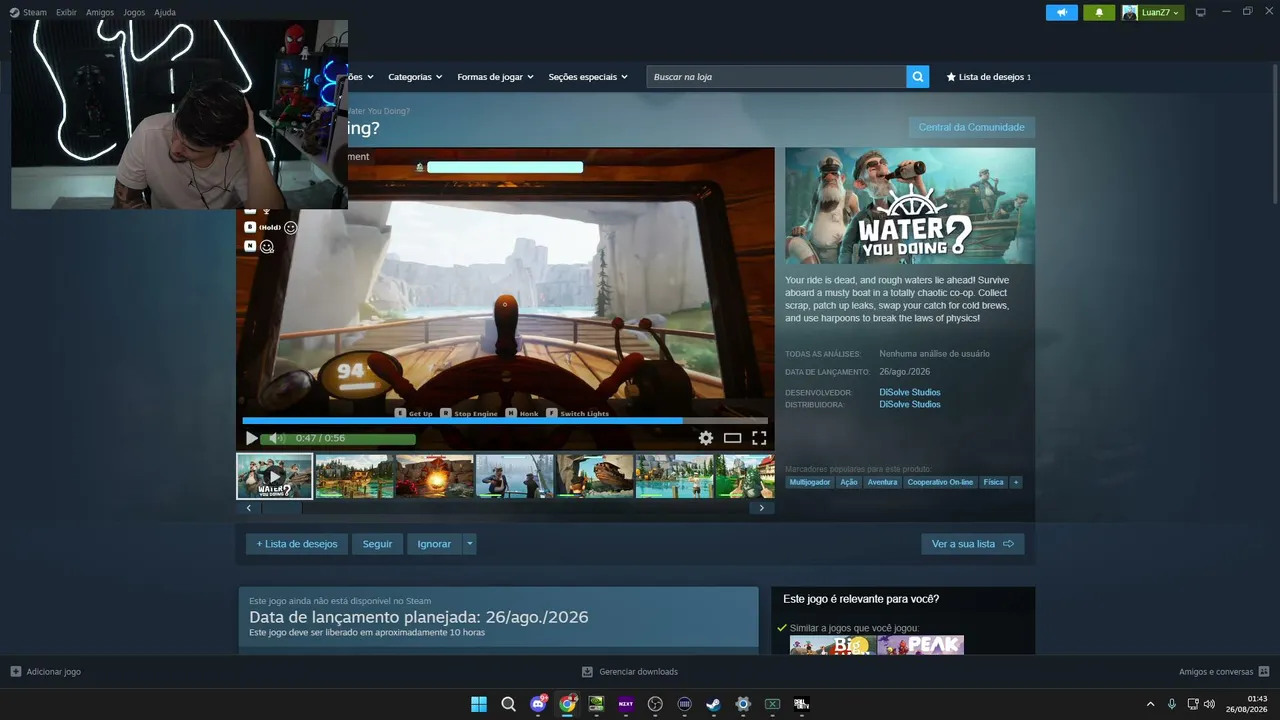
Task: Open the LuanZ7 account dropdown
Action: (1152, 12)
